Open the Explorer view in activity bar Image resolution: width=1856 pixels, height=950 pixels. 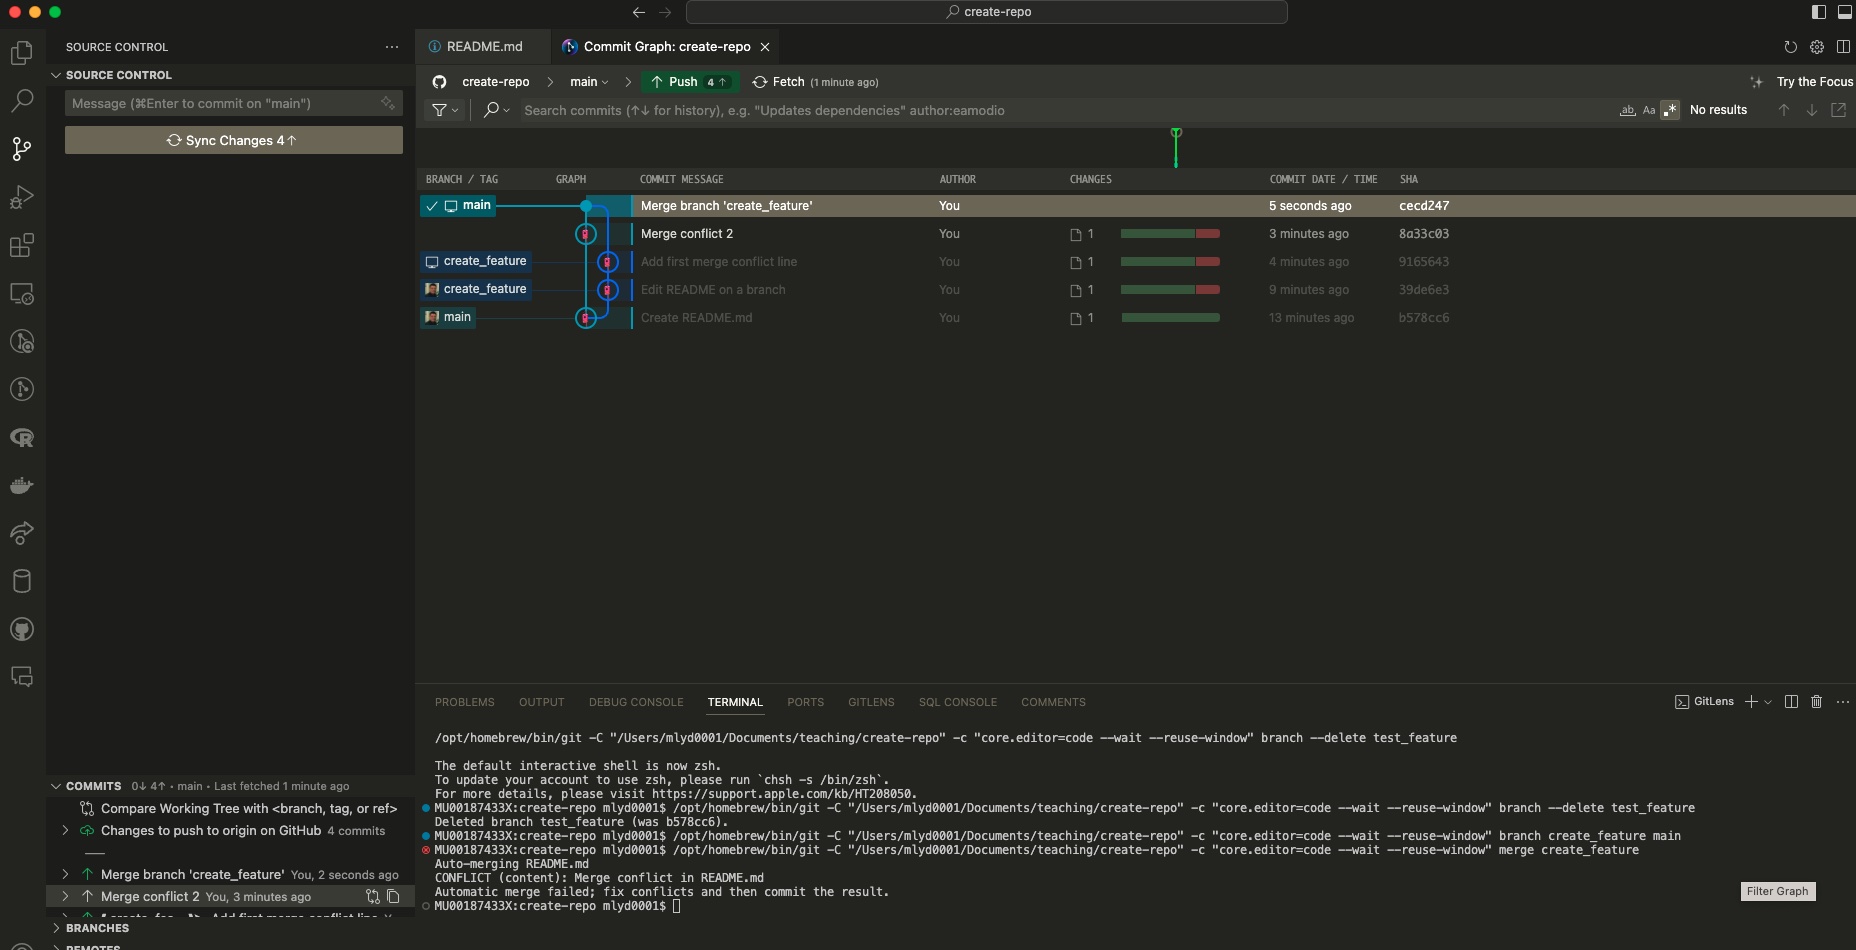21,53
